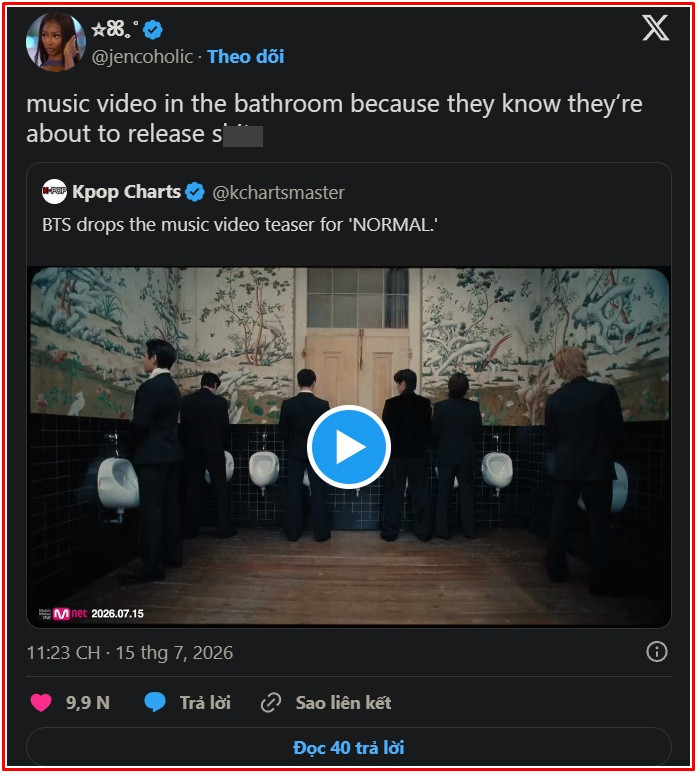Screen dimensions: 697x773
Task: Click Trả lời to reply
Action: [205, 703]
